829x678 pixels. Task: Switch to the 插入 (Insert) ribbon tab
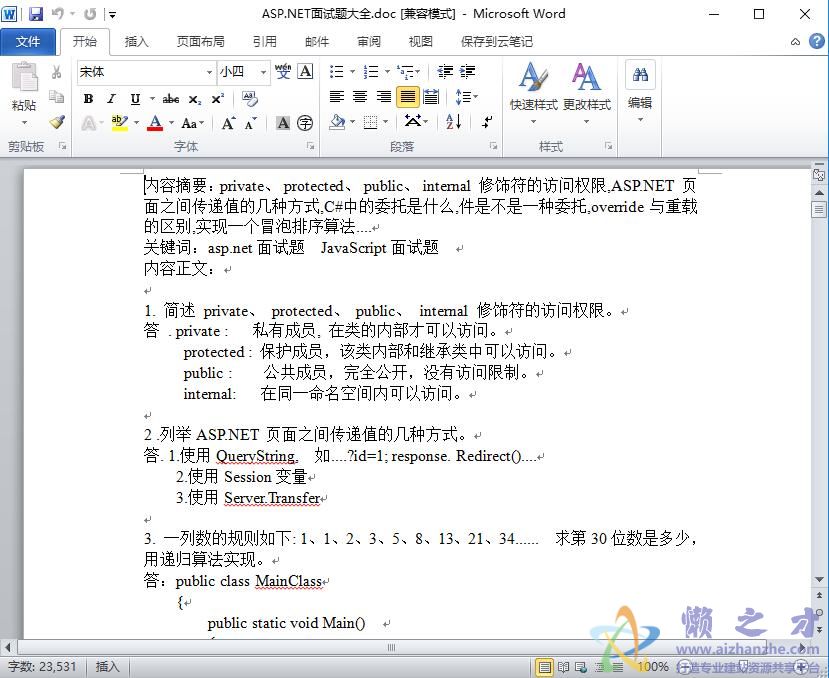click(136, 41)
